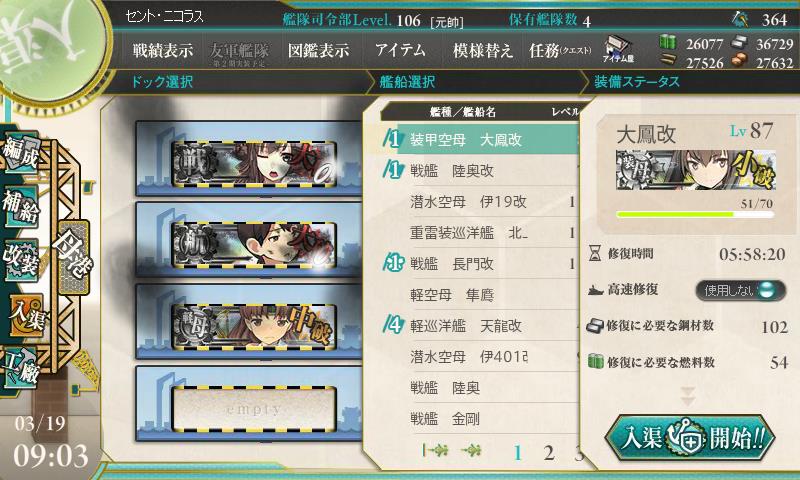Go to page 2 of ship list
800x480 pixels.
coord(549,452)
